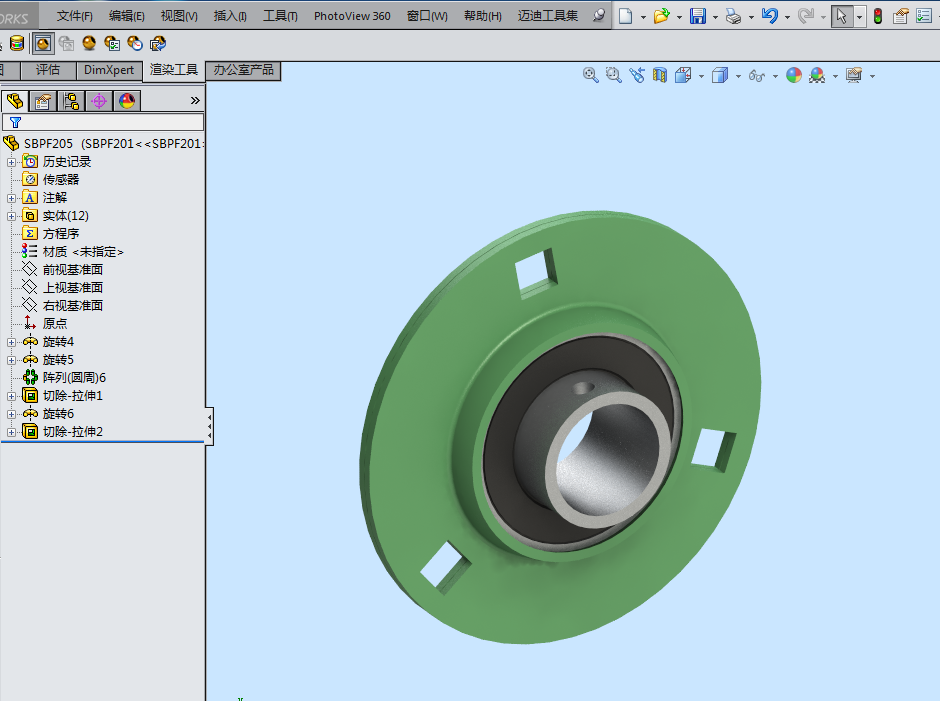
Task: Open 视图(V) menu
Action: pos(179,16)
